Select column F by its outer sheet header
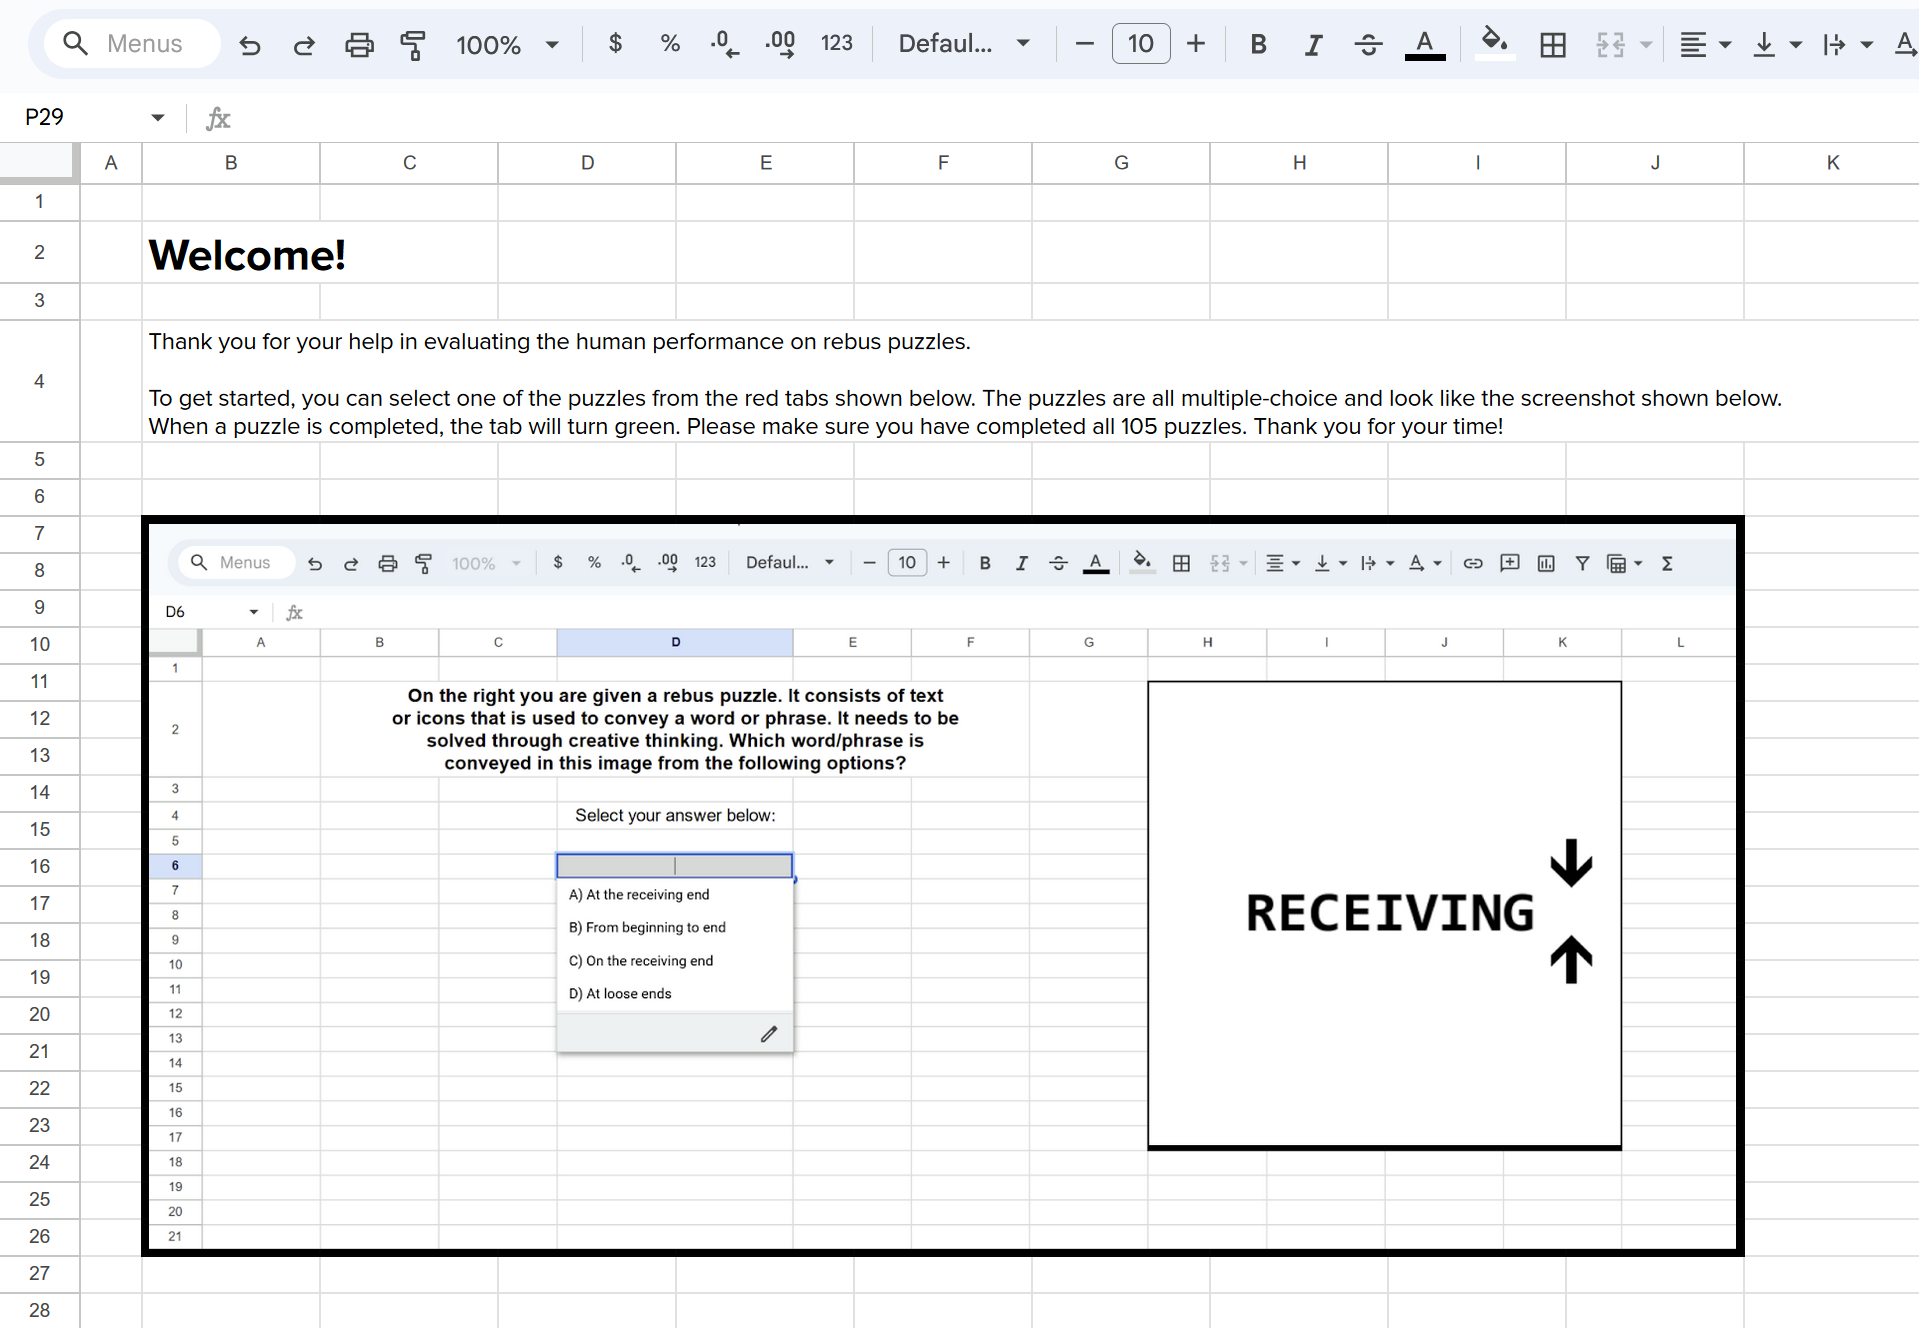Viewport: 1919px width, 1328px height. pos(942,163)
